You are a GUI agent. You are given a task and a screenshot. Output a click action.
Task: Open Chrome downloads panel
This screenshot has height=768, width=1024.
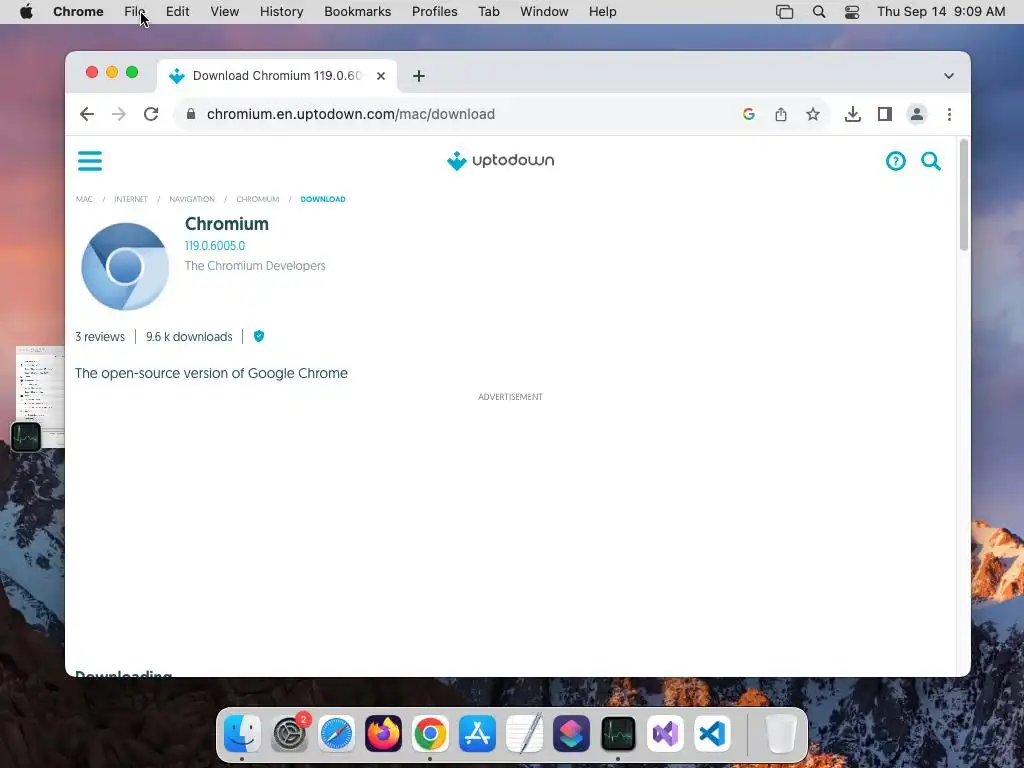(x=852, y=114)
